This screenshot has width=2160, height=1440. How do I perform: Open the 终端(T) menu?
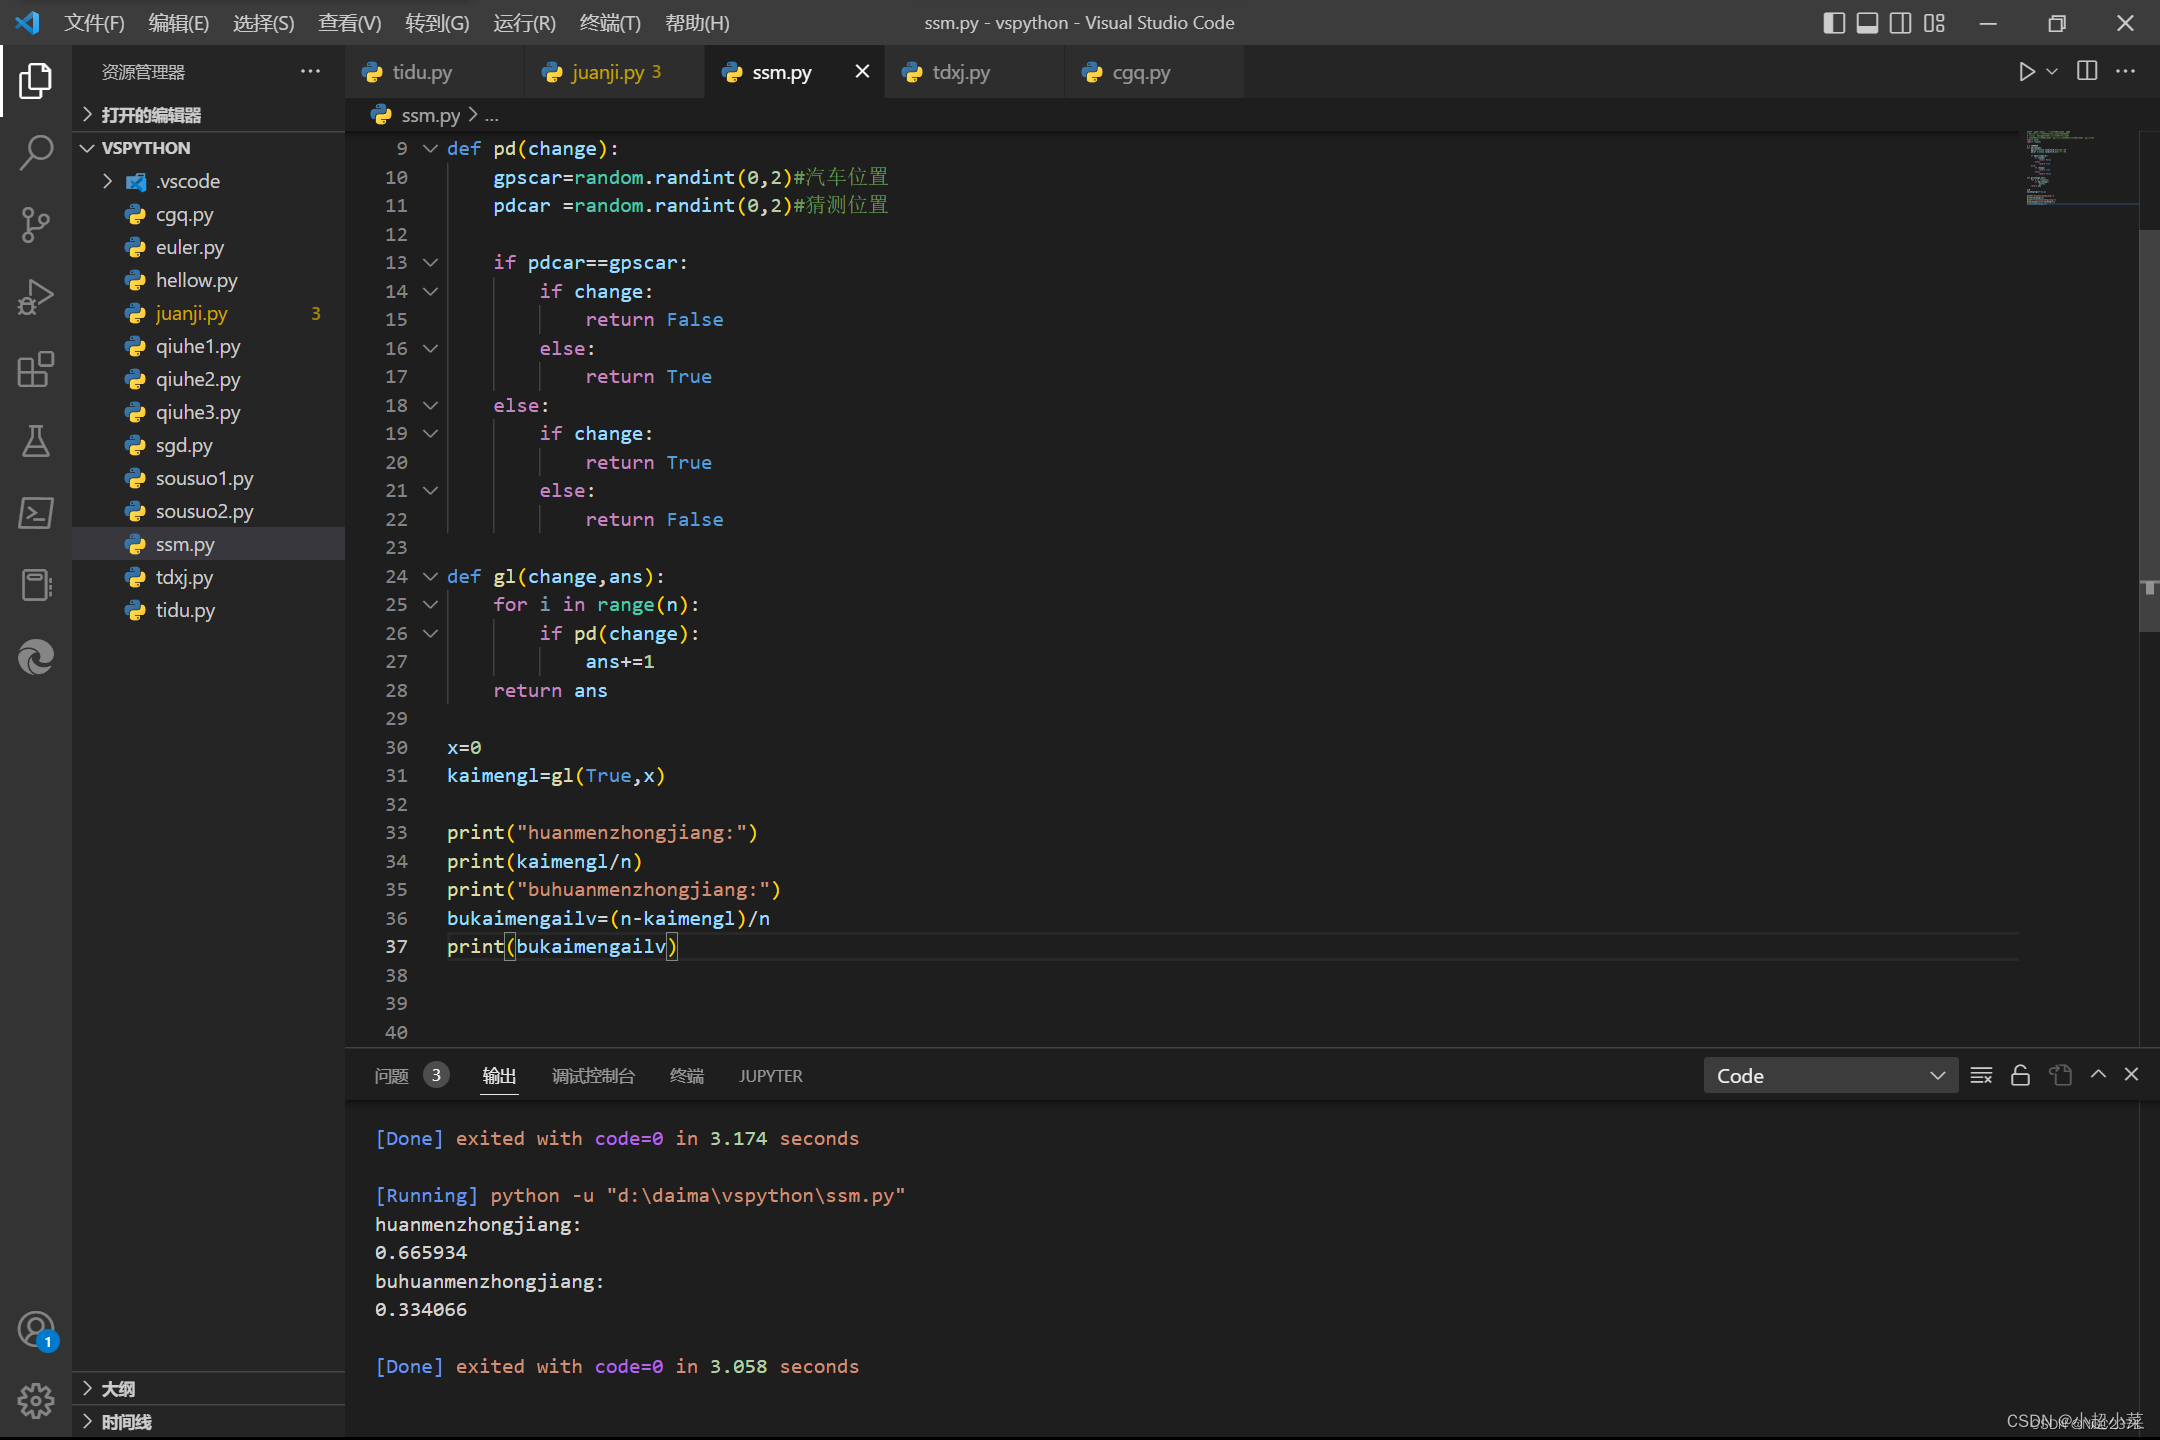pos(610,23)
